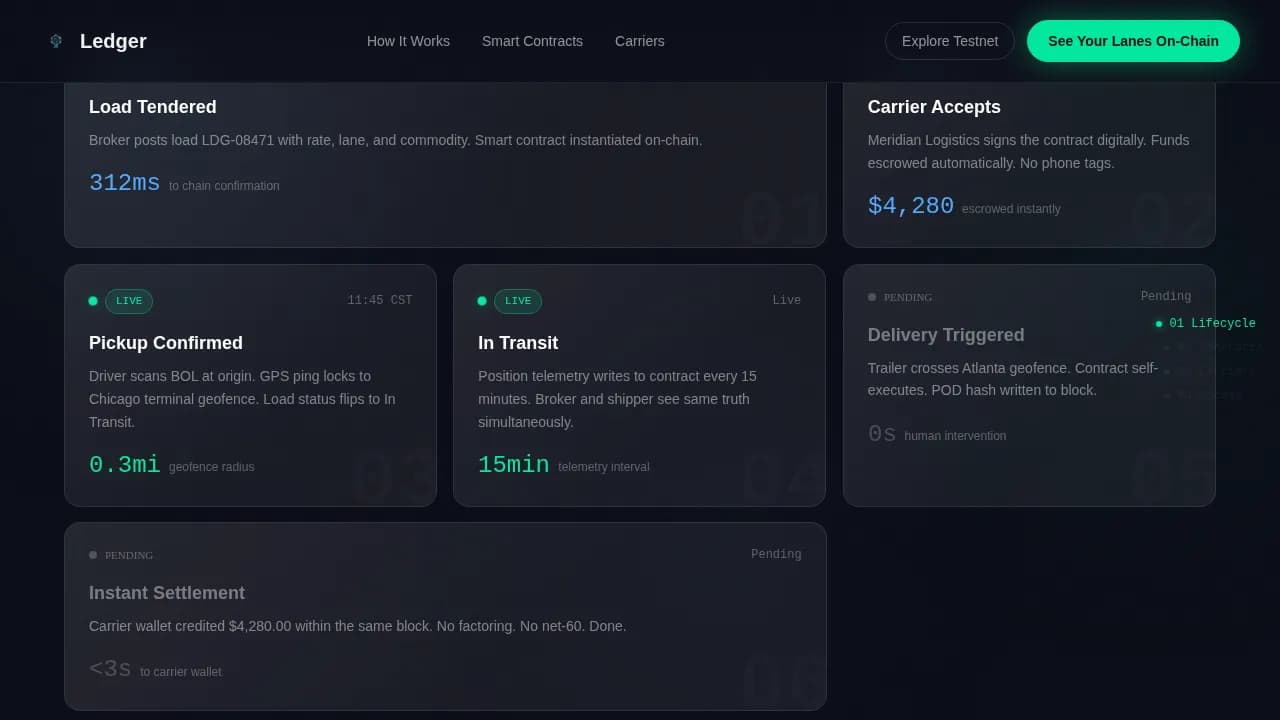
Task: Toggle the LIVE badge on Pickup Confirmed card
Action: [x=129, y=300]
